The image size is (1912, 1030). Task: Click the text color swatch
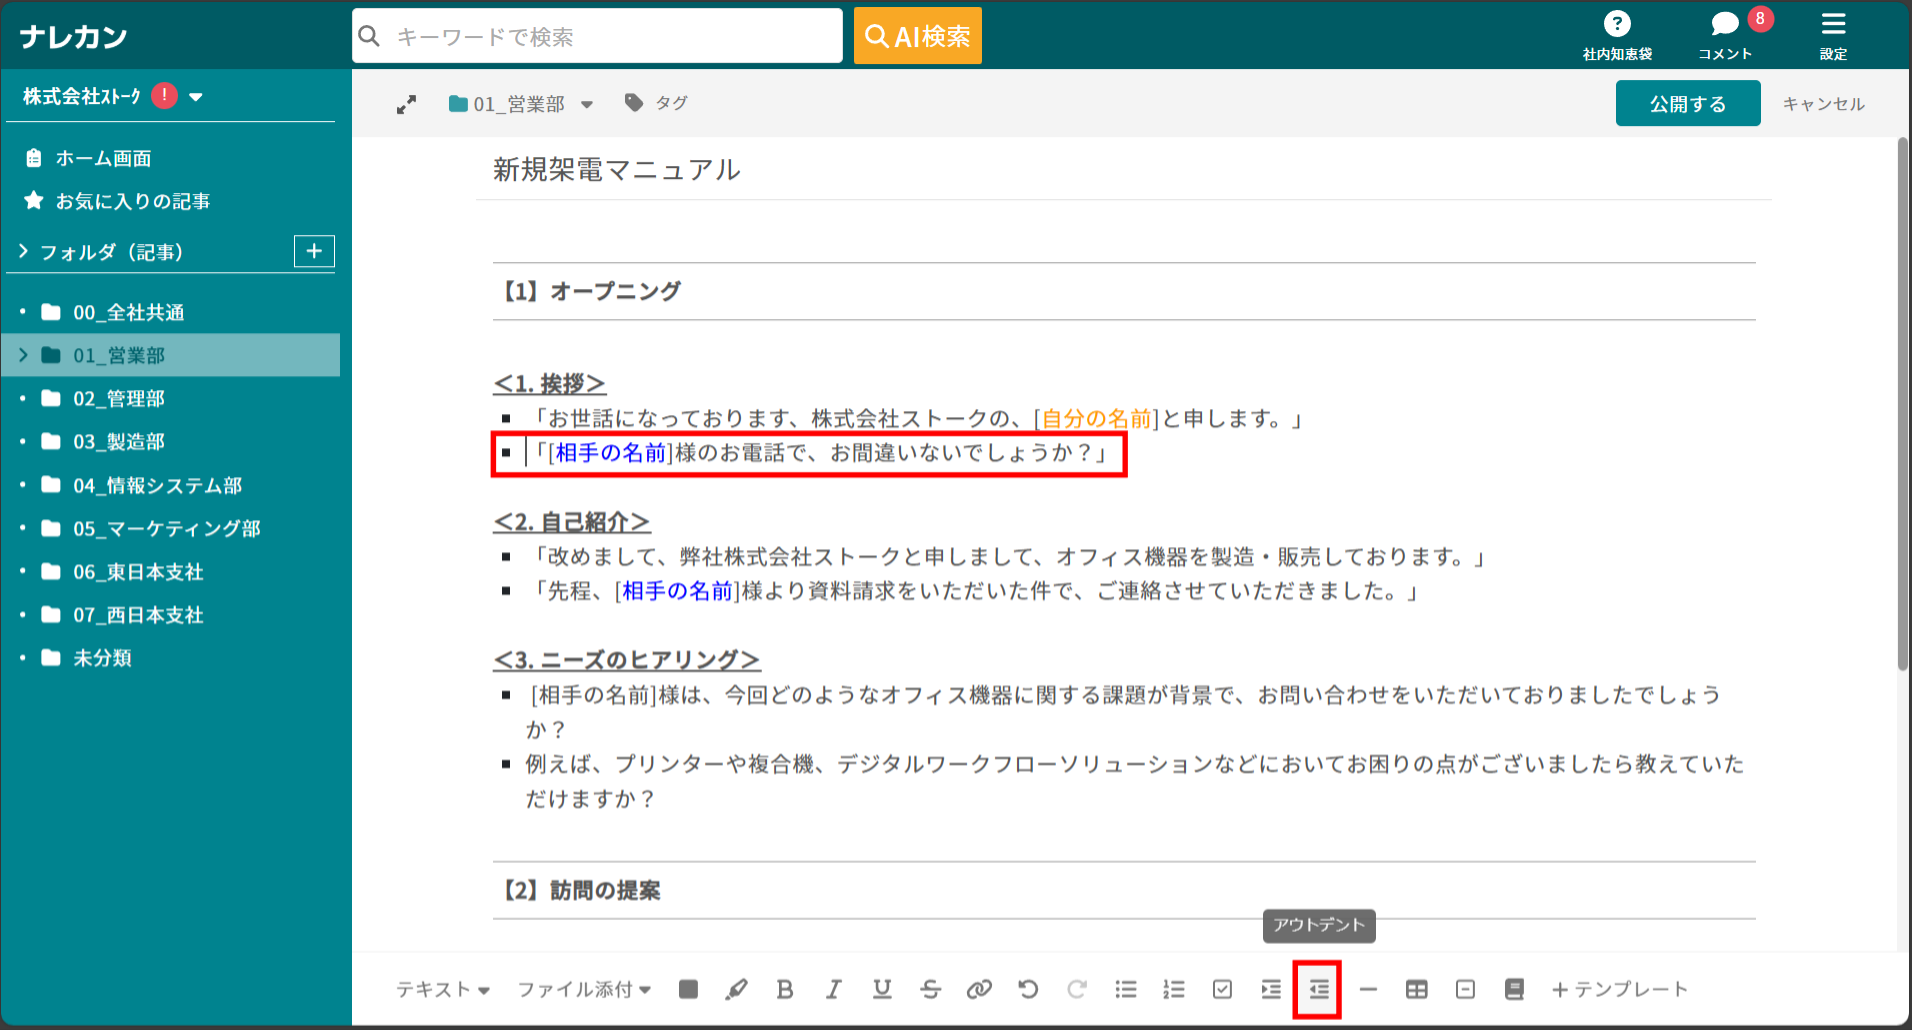(688, 989)
